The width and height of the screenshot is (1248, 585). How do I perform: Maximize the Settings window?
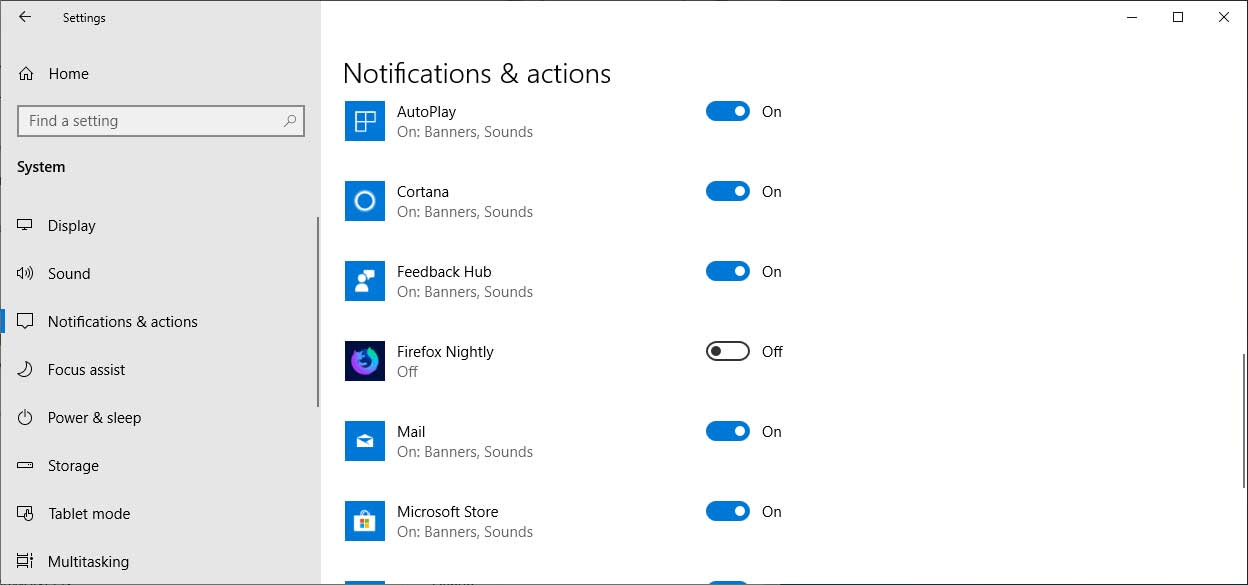tap(1178, 17)
